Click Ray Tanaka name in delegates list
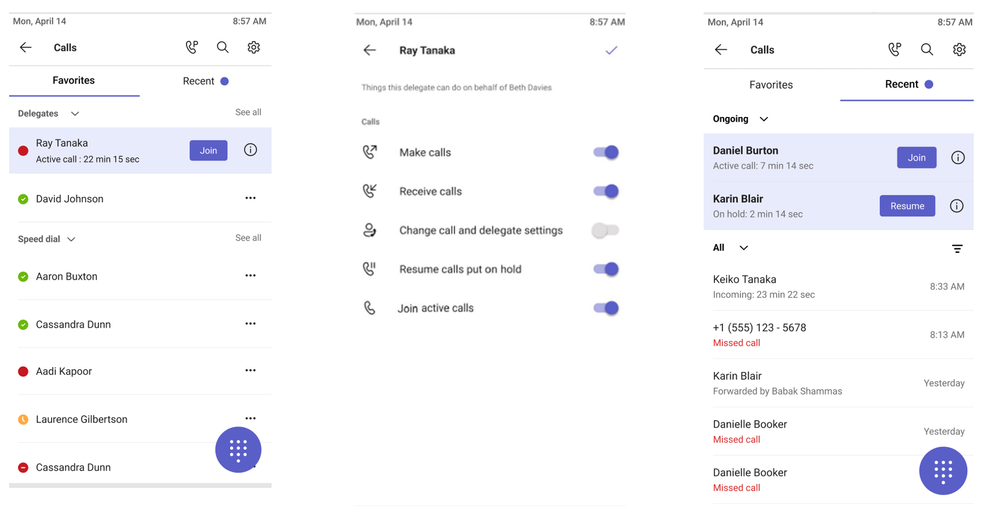This screenshot has width=998, height=529. pos(62,143)
